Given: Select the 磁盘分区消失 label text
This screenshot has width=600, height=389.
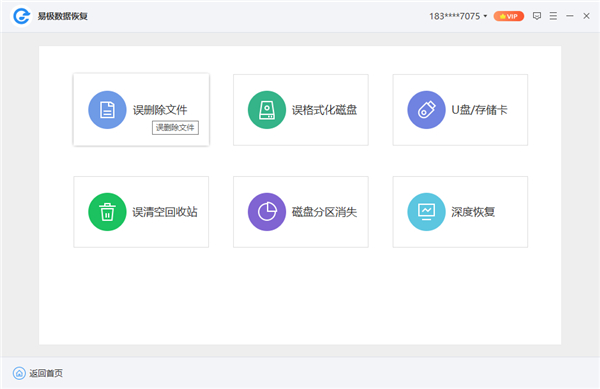Looking at the screenshot, I should [324, 212].
